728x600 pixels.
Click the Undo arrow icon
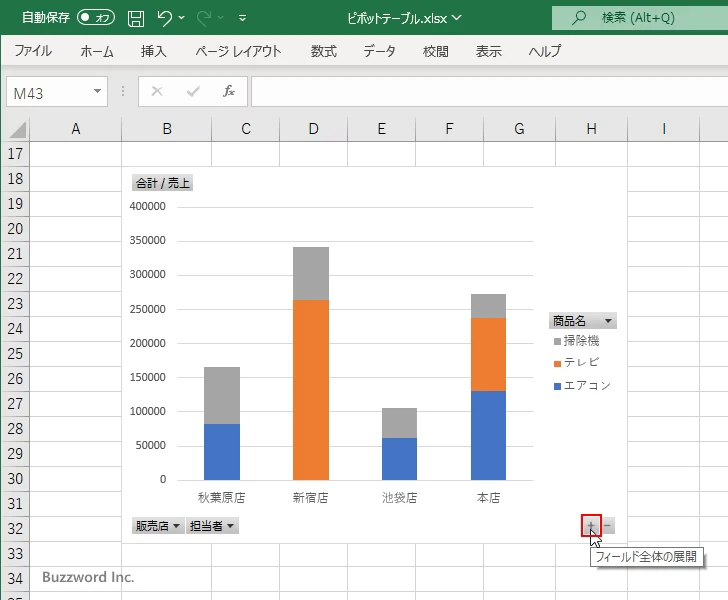[x=164, y=19]
